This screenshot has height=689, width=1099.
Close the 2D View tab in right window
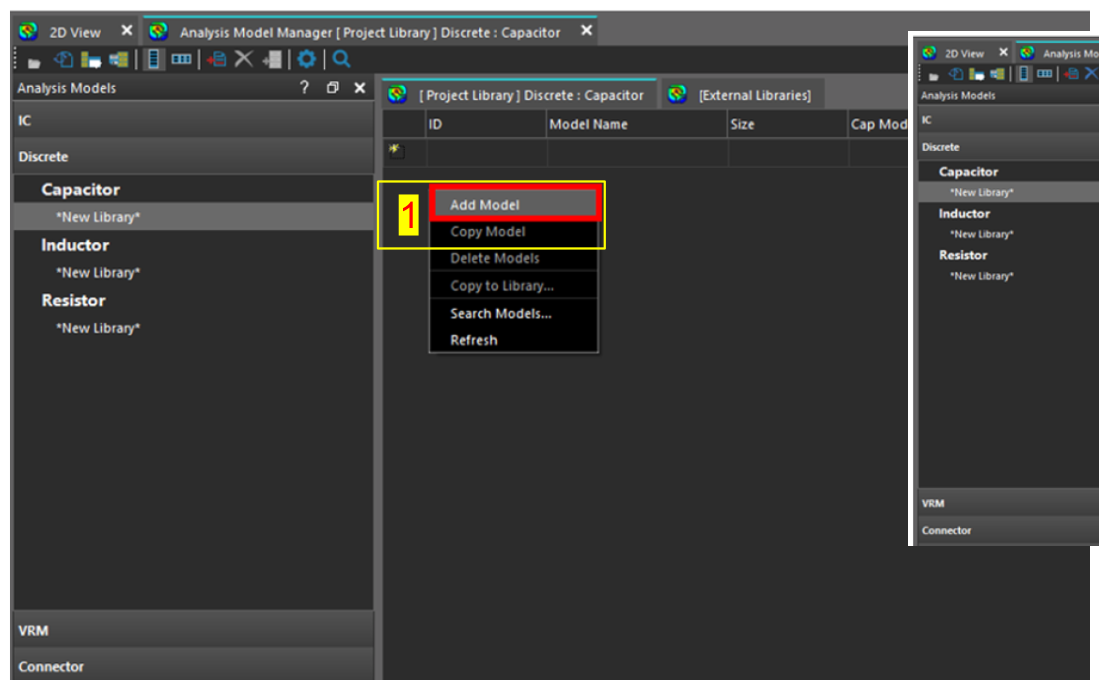coord(1003,52)
